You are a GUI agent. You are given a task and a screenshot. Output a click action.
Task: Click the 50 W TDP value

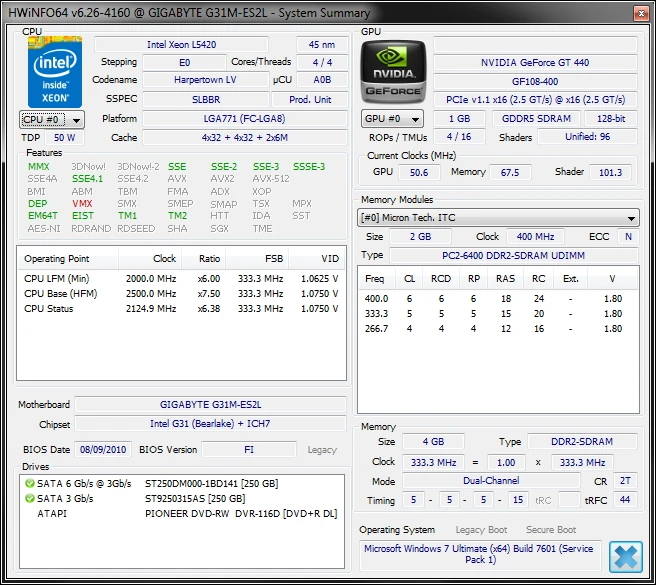coord(64,138)
